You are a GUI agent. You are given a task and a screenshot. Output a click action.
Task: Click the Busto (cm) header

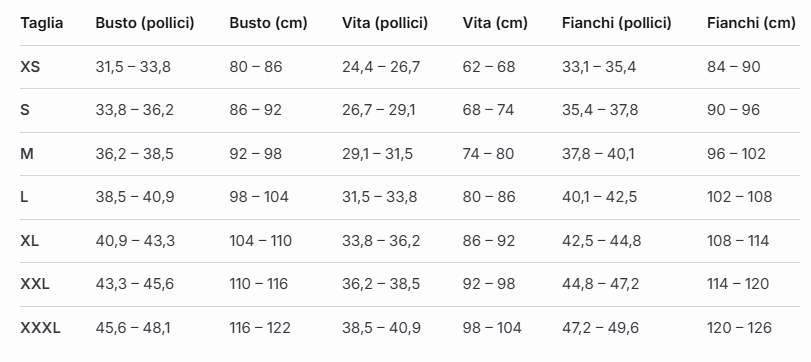(268, 23)
